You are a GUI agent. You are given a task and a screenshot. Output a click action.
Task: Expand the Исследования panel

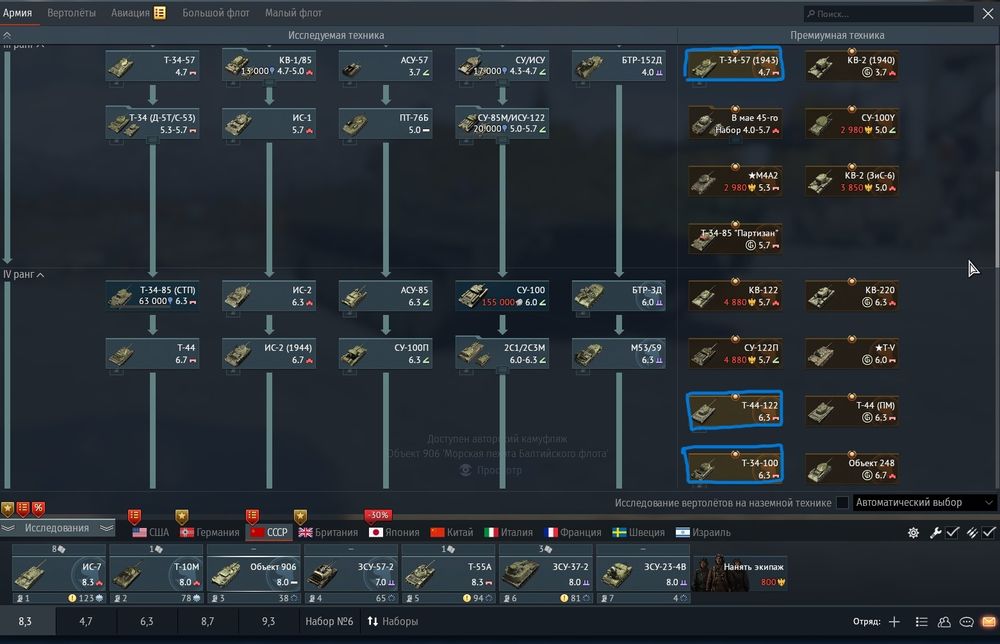[57, 528]
